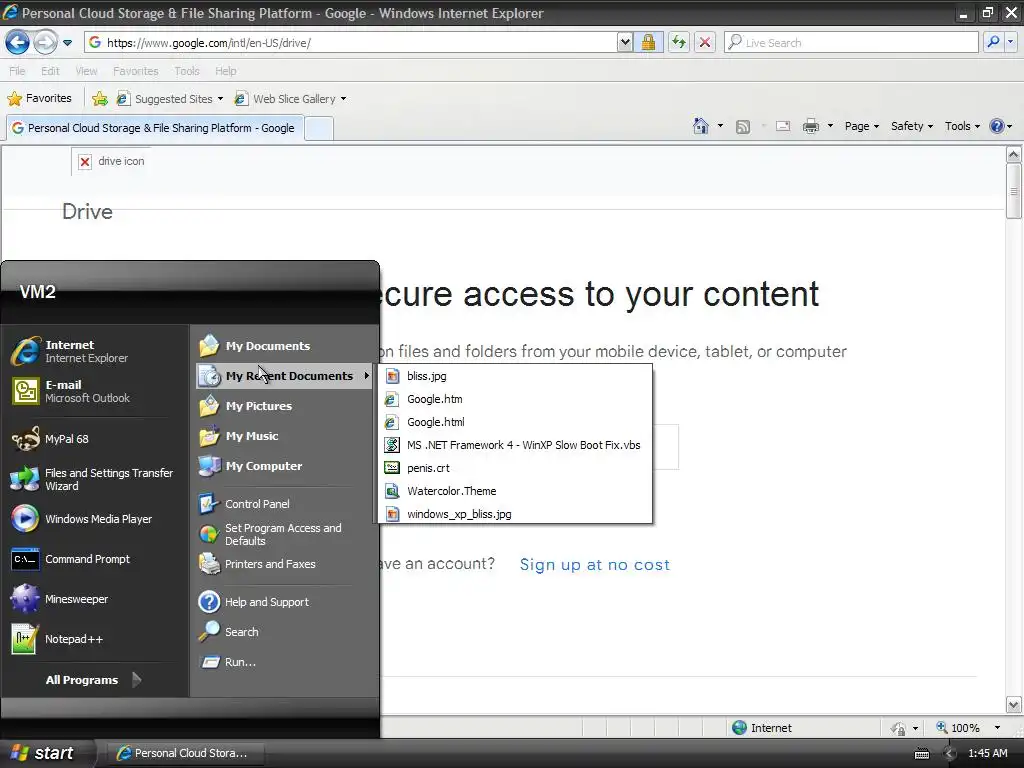1024x768 pixels.
Task: Open Suggested Sites dropdown
Action: (170, 99)
